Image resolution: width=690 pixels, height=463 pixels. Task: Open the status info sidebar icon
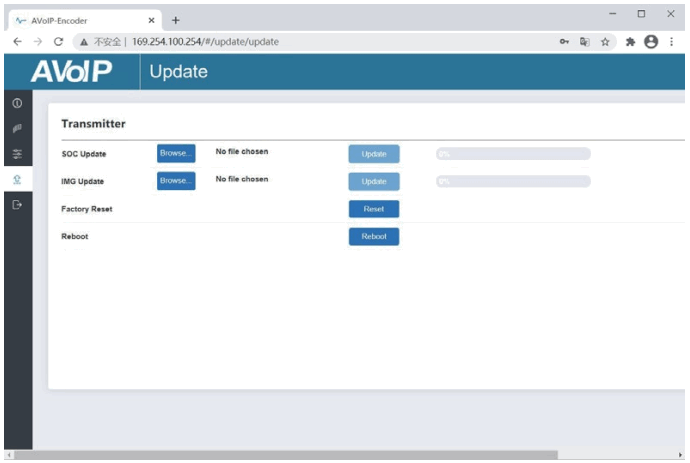tap(17, 103)
